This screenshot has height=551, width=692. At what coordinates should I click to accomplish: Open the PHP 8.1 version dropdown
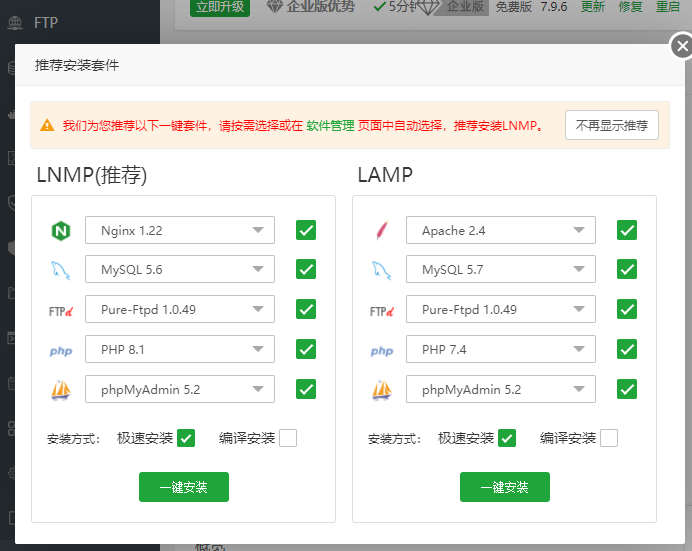click(180, 349)
